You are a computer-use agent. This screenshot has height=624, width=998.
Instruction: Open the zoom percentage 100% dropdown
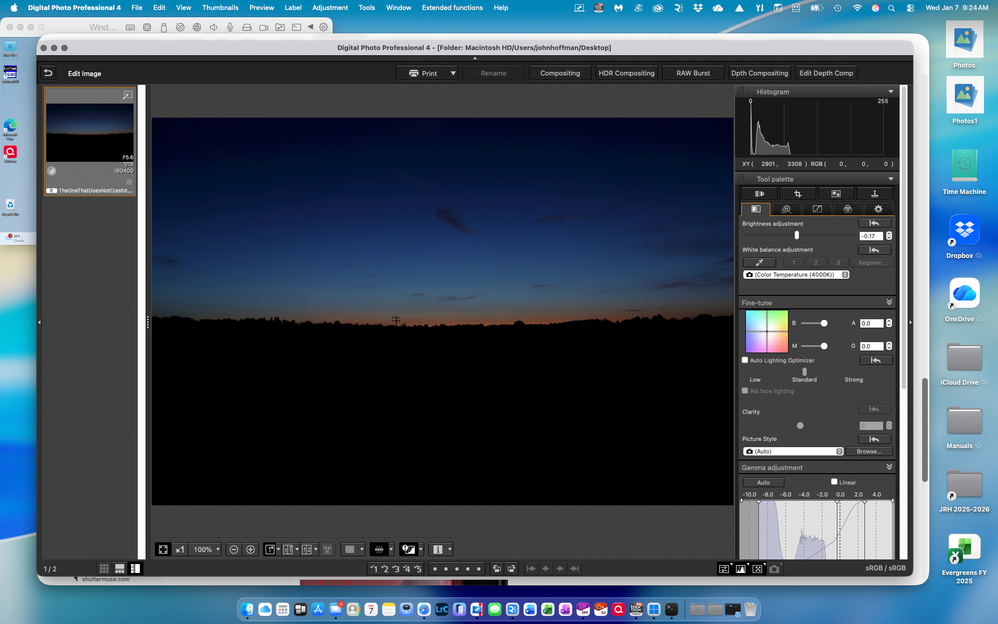coord(207,549)
